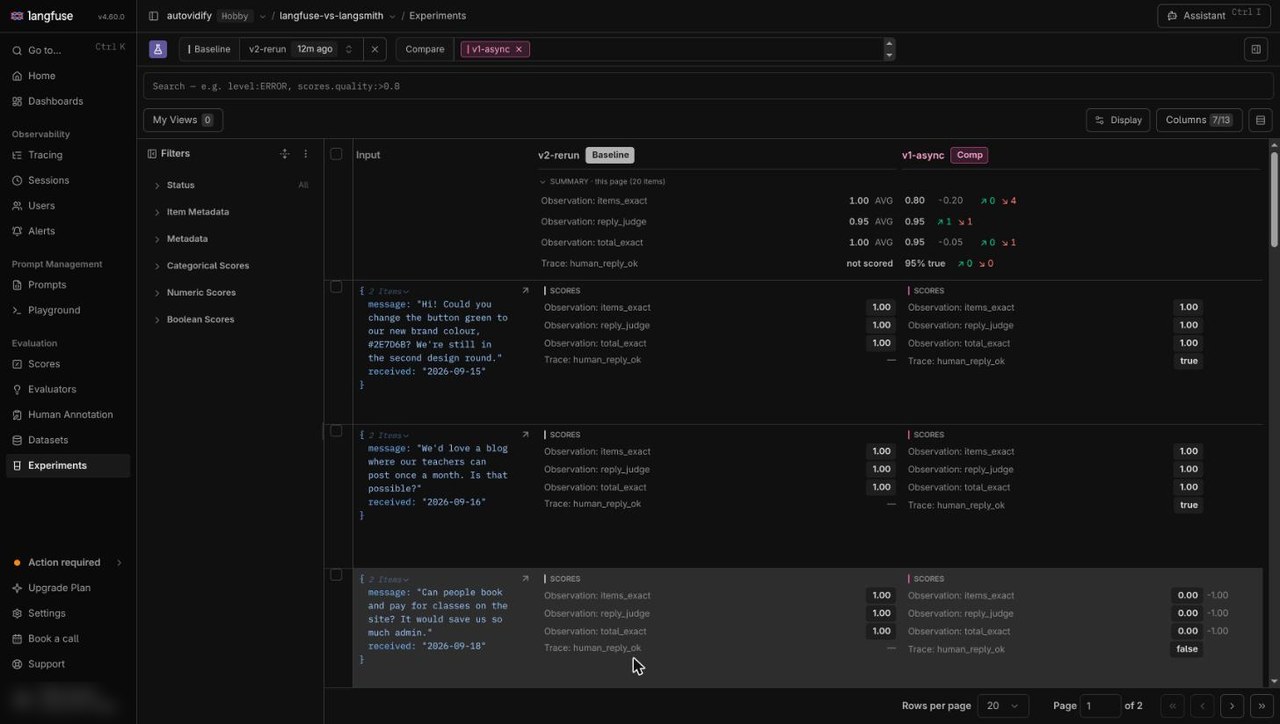
Task: Expand the Boolean Scores filter
Action: 232,320
